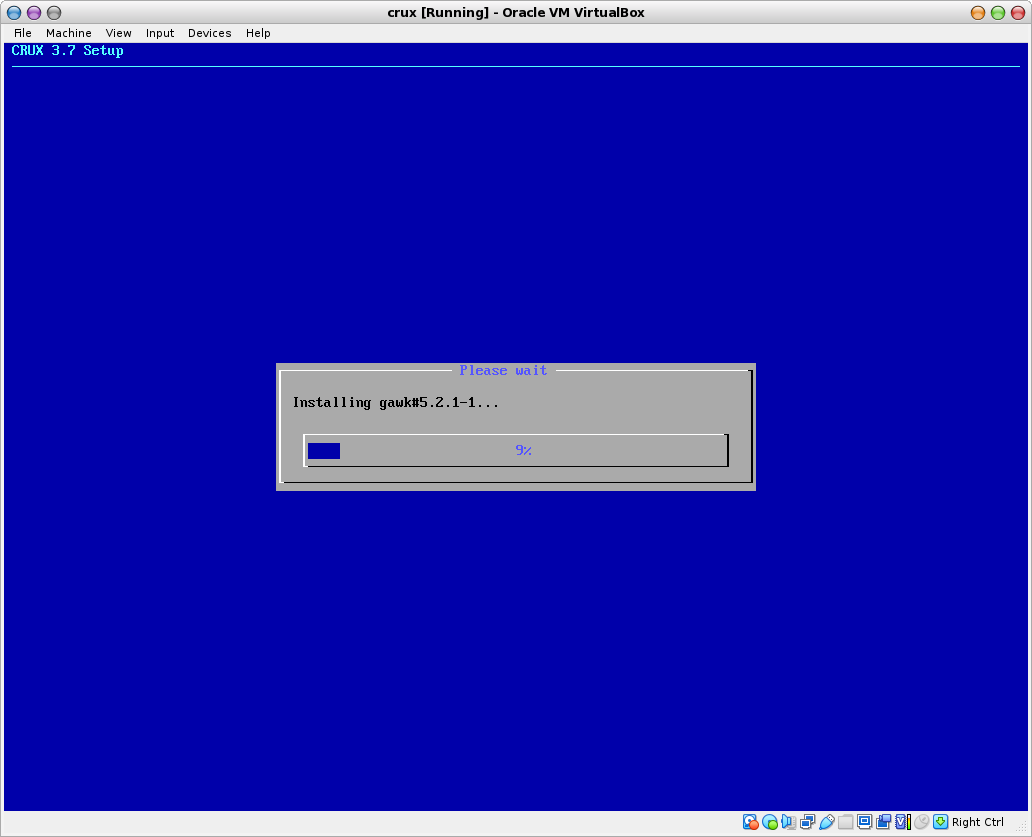Click the hard disk activity indicator icon

tap(750, 822)
